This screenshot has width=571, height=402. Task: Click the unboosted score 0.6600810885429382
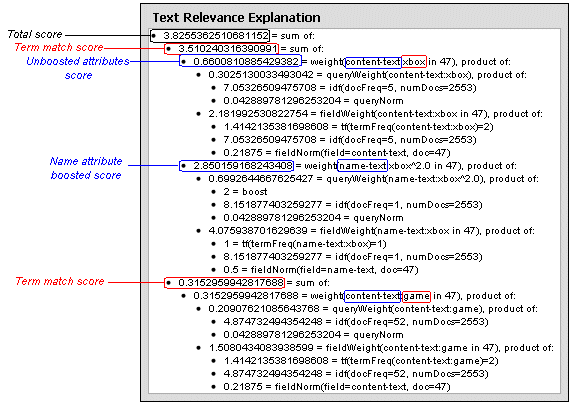(x=240, y=61)
